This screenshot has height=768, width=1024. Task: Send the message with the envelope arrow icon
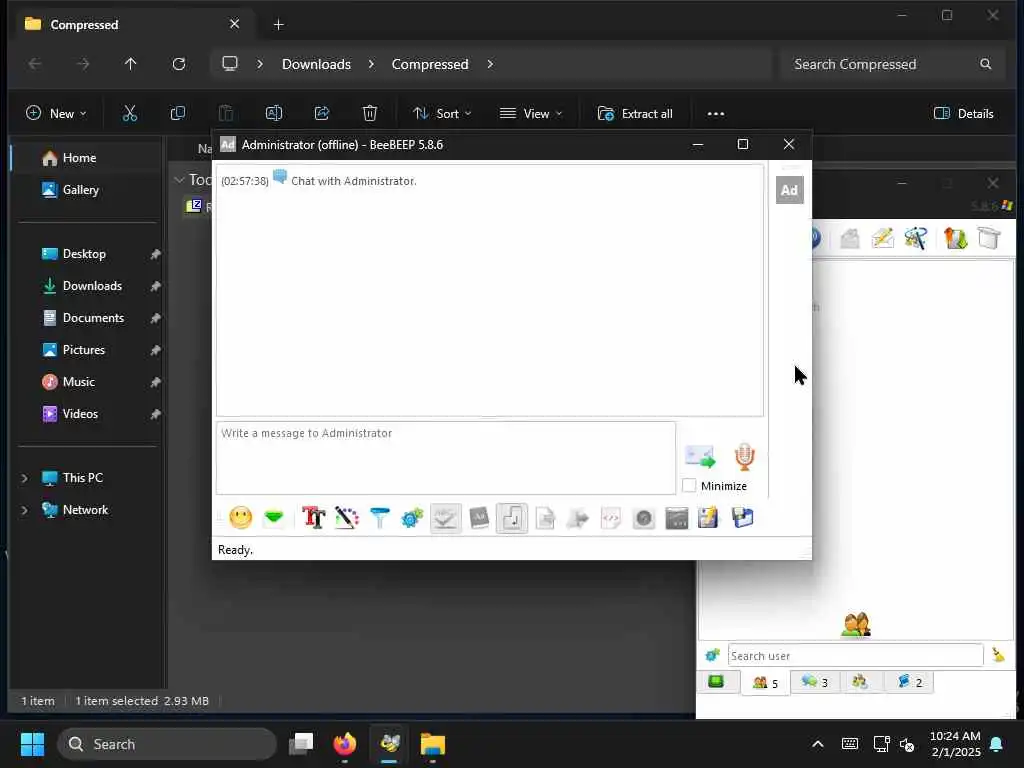click(700, 456)
